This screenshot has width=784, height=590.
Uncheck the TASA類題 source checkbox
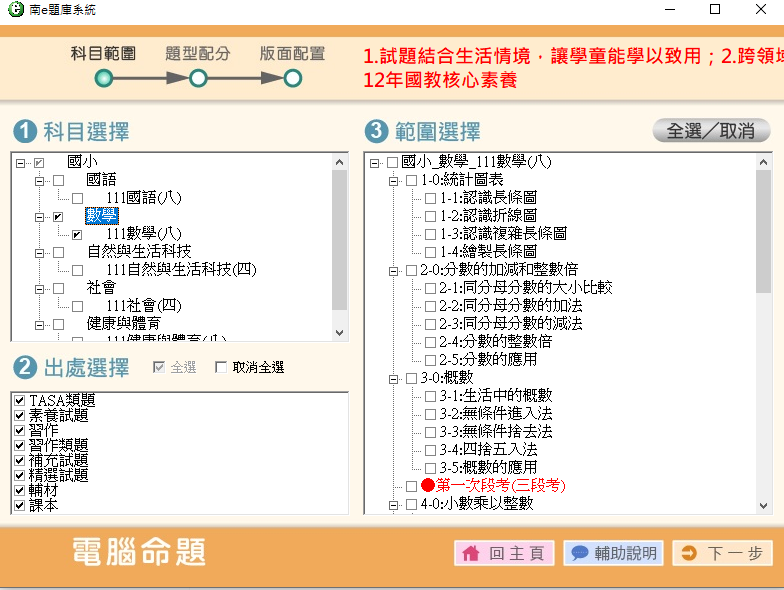pyautogui.click(x=19, y=401)
